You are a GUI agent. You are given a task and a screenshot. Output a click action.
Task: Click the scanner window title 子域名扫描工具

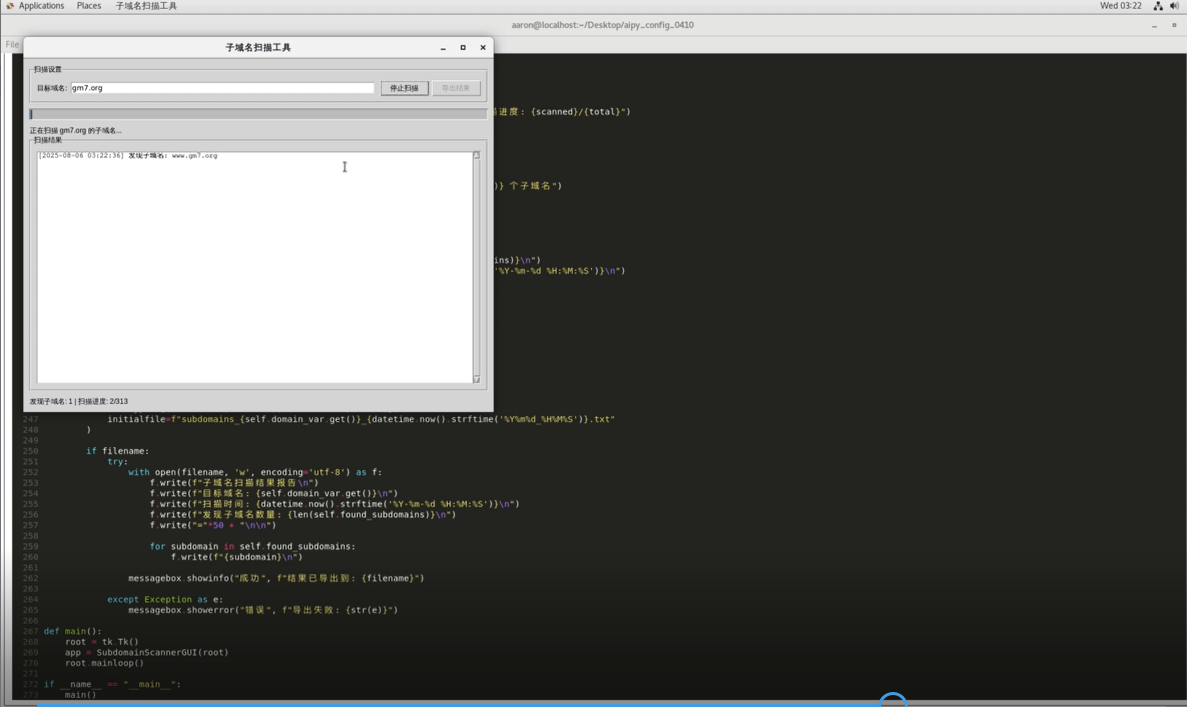point(258,48)
